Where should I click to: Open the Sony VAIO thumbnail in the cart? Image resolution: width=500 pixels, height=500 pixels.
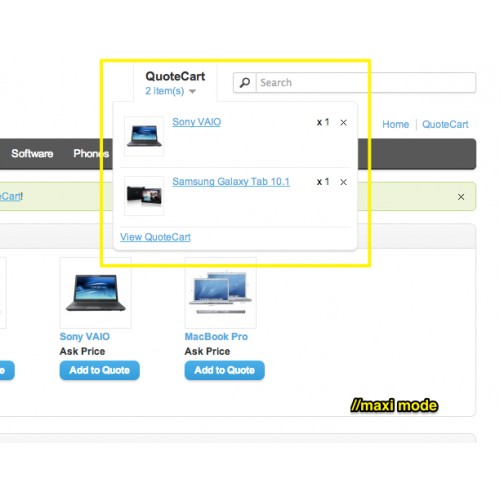[144, 136]
